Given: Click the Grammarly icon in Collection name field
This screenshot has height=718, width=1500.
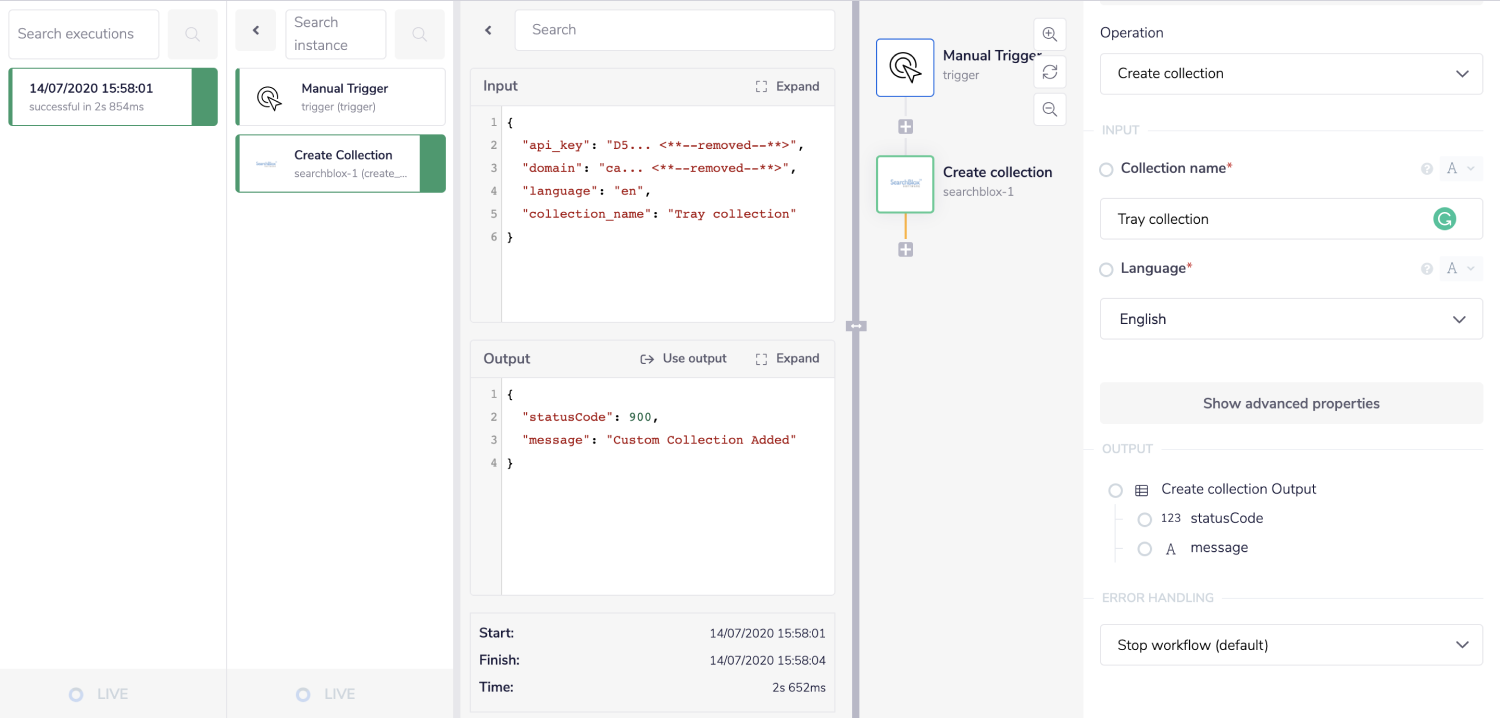Looking at the screenshot, I should tap(1444, 219).
